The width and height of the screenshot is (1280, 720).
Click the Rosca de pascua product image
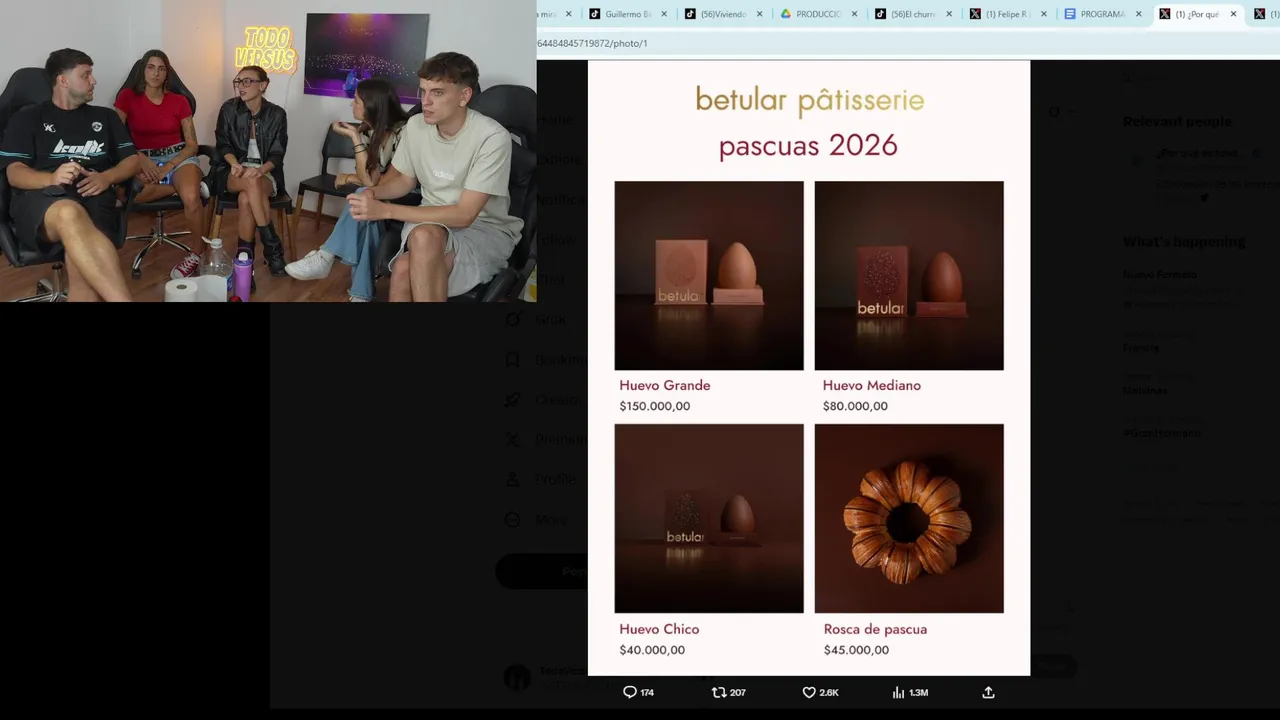pyautogui.click(x=909, y=518)
